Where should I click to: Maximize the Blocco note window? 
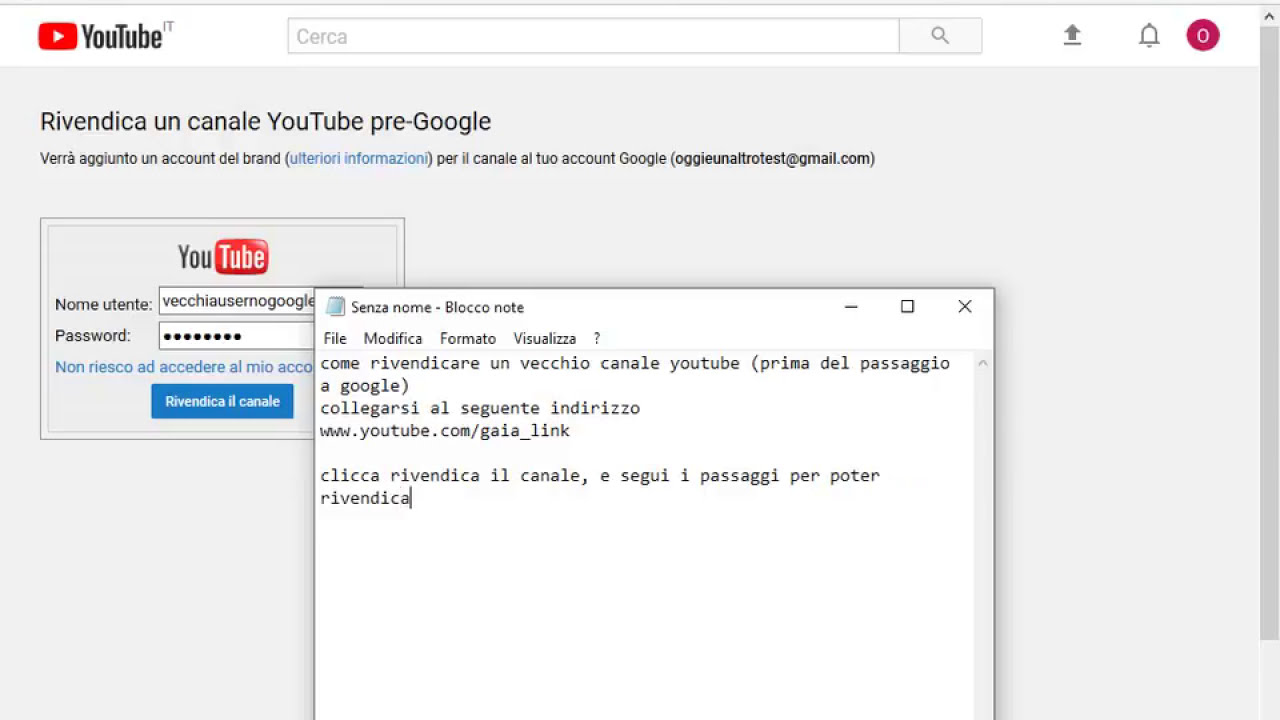tap(908, 307)
